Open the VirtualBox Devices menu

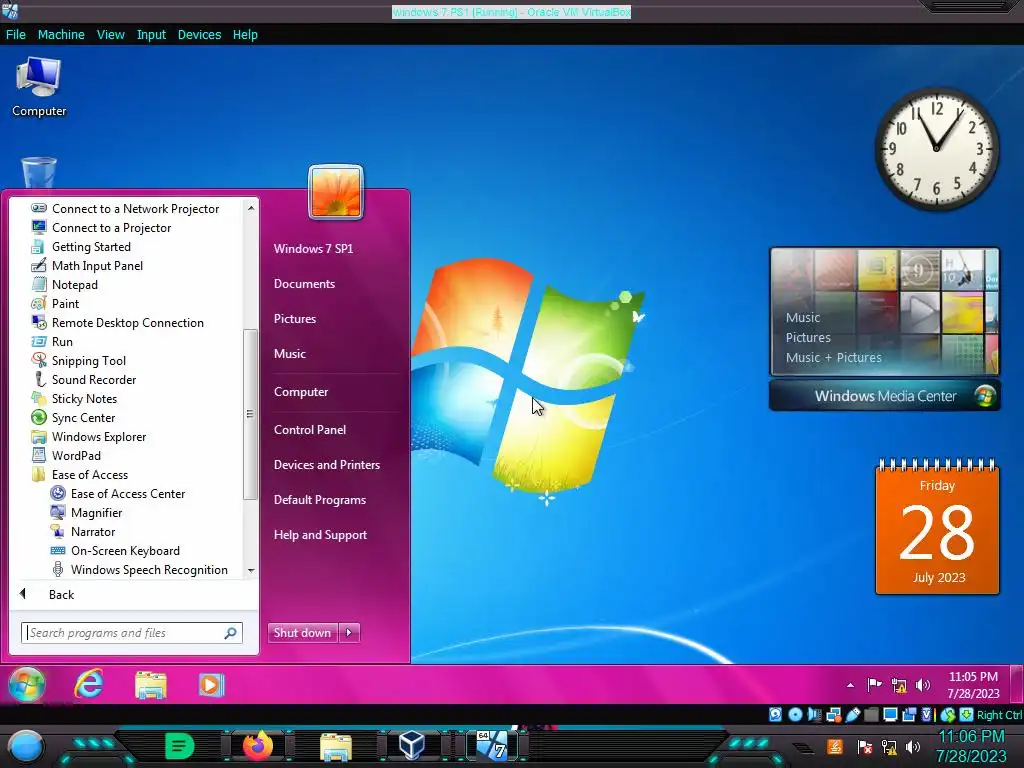pos(199,35)
